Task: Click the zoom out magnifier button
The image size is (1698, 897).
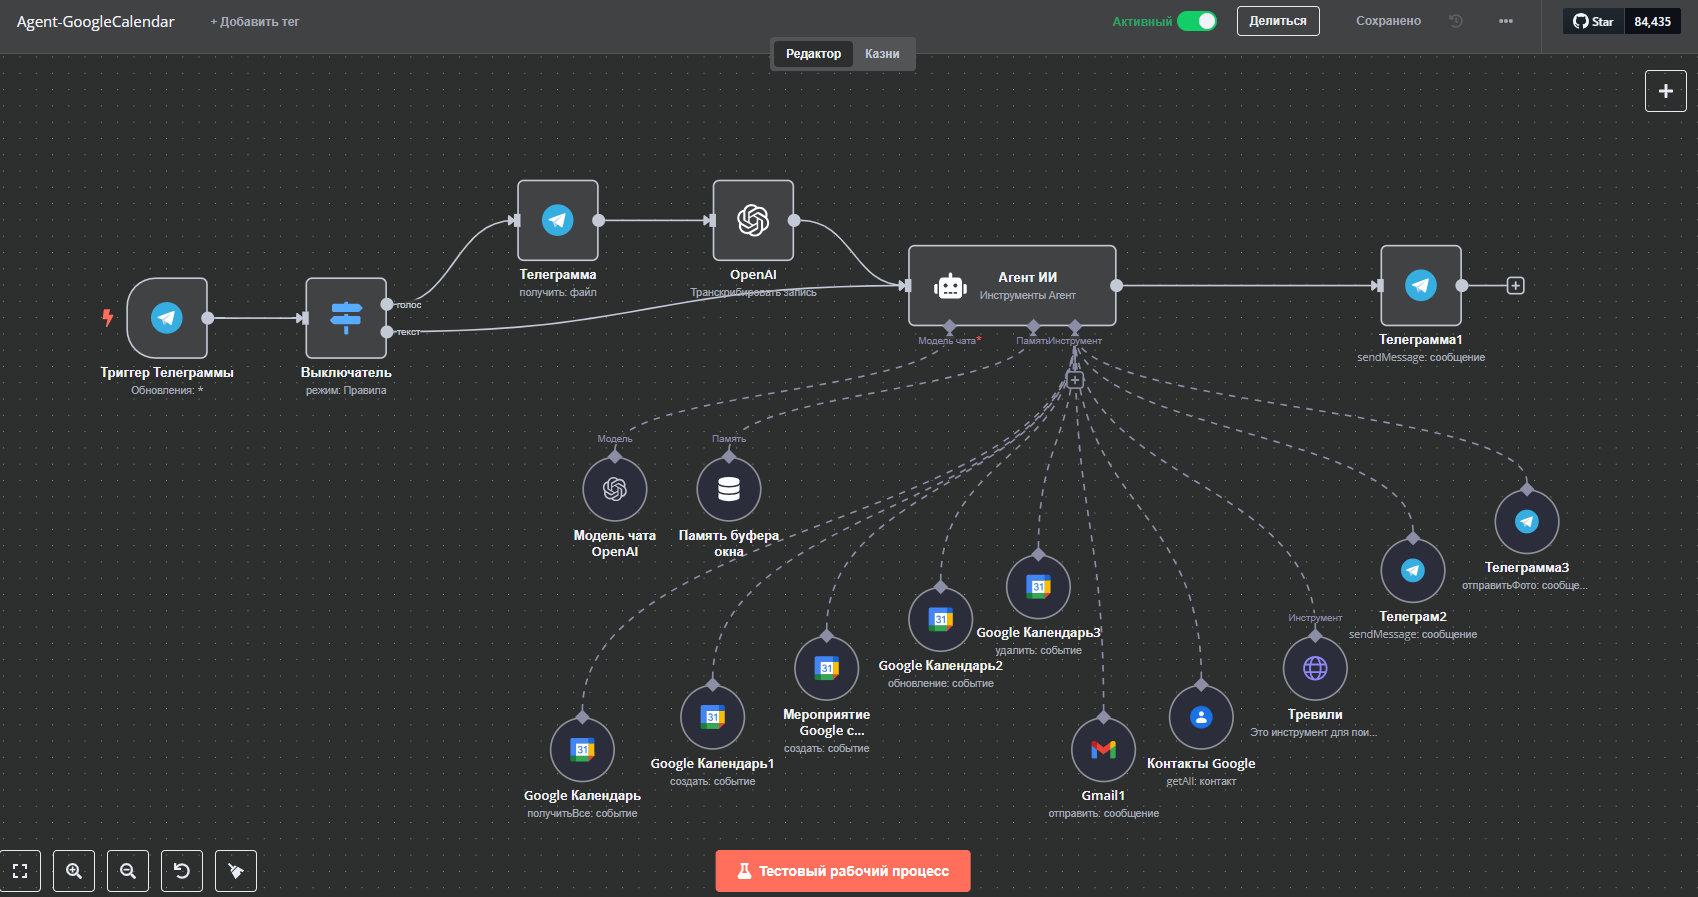Action: pyautogui.click(x=128, y=871)
